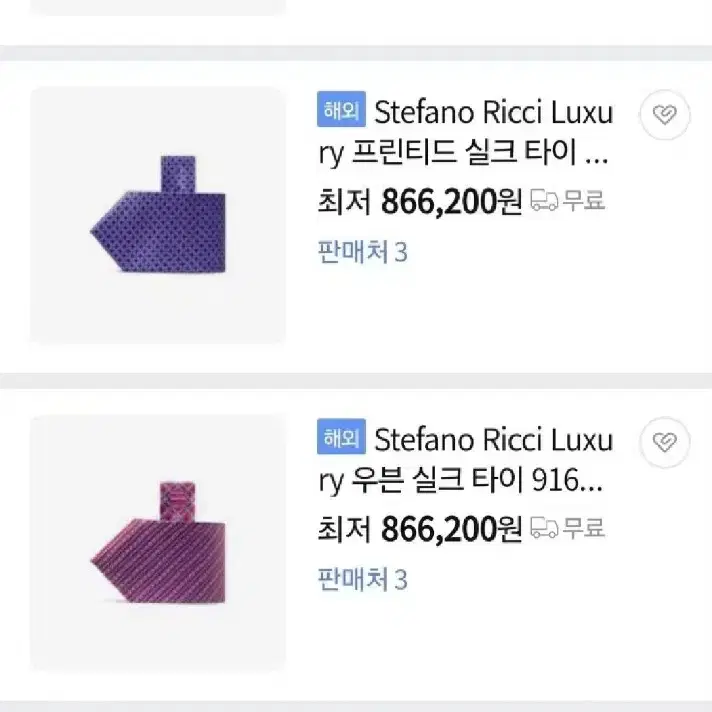Viewport: 712px width, 712px height.
Task: Click 무료 shipping label on woven tie
Action: [583, 528]
